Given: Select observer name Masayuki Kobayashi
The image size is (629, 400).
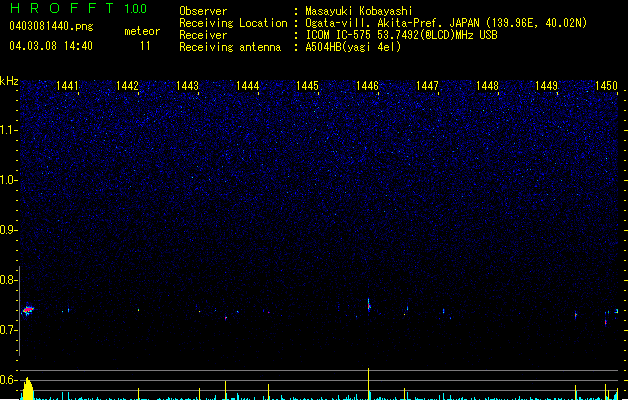Looking at the screenshot, I should coord(359,11).
